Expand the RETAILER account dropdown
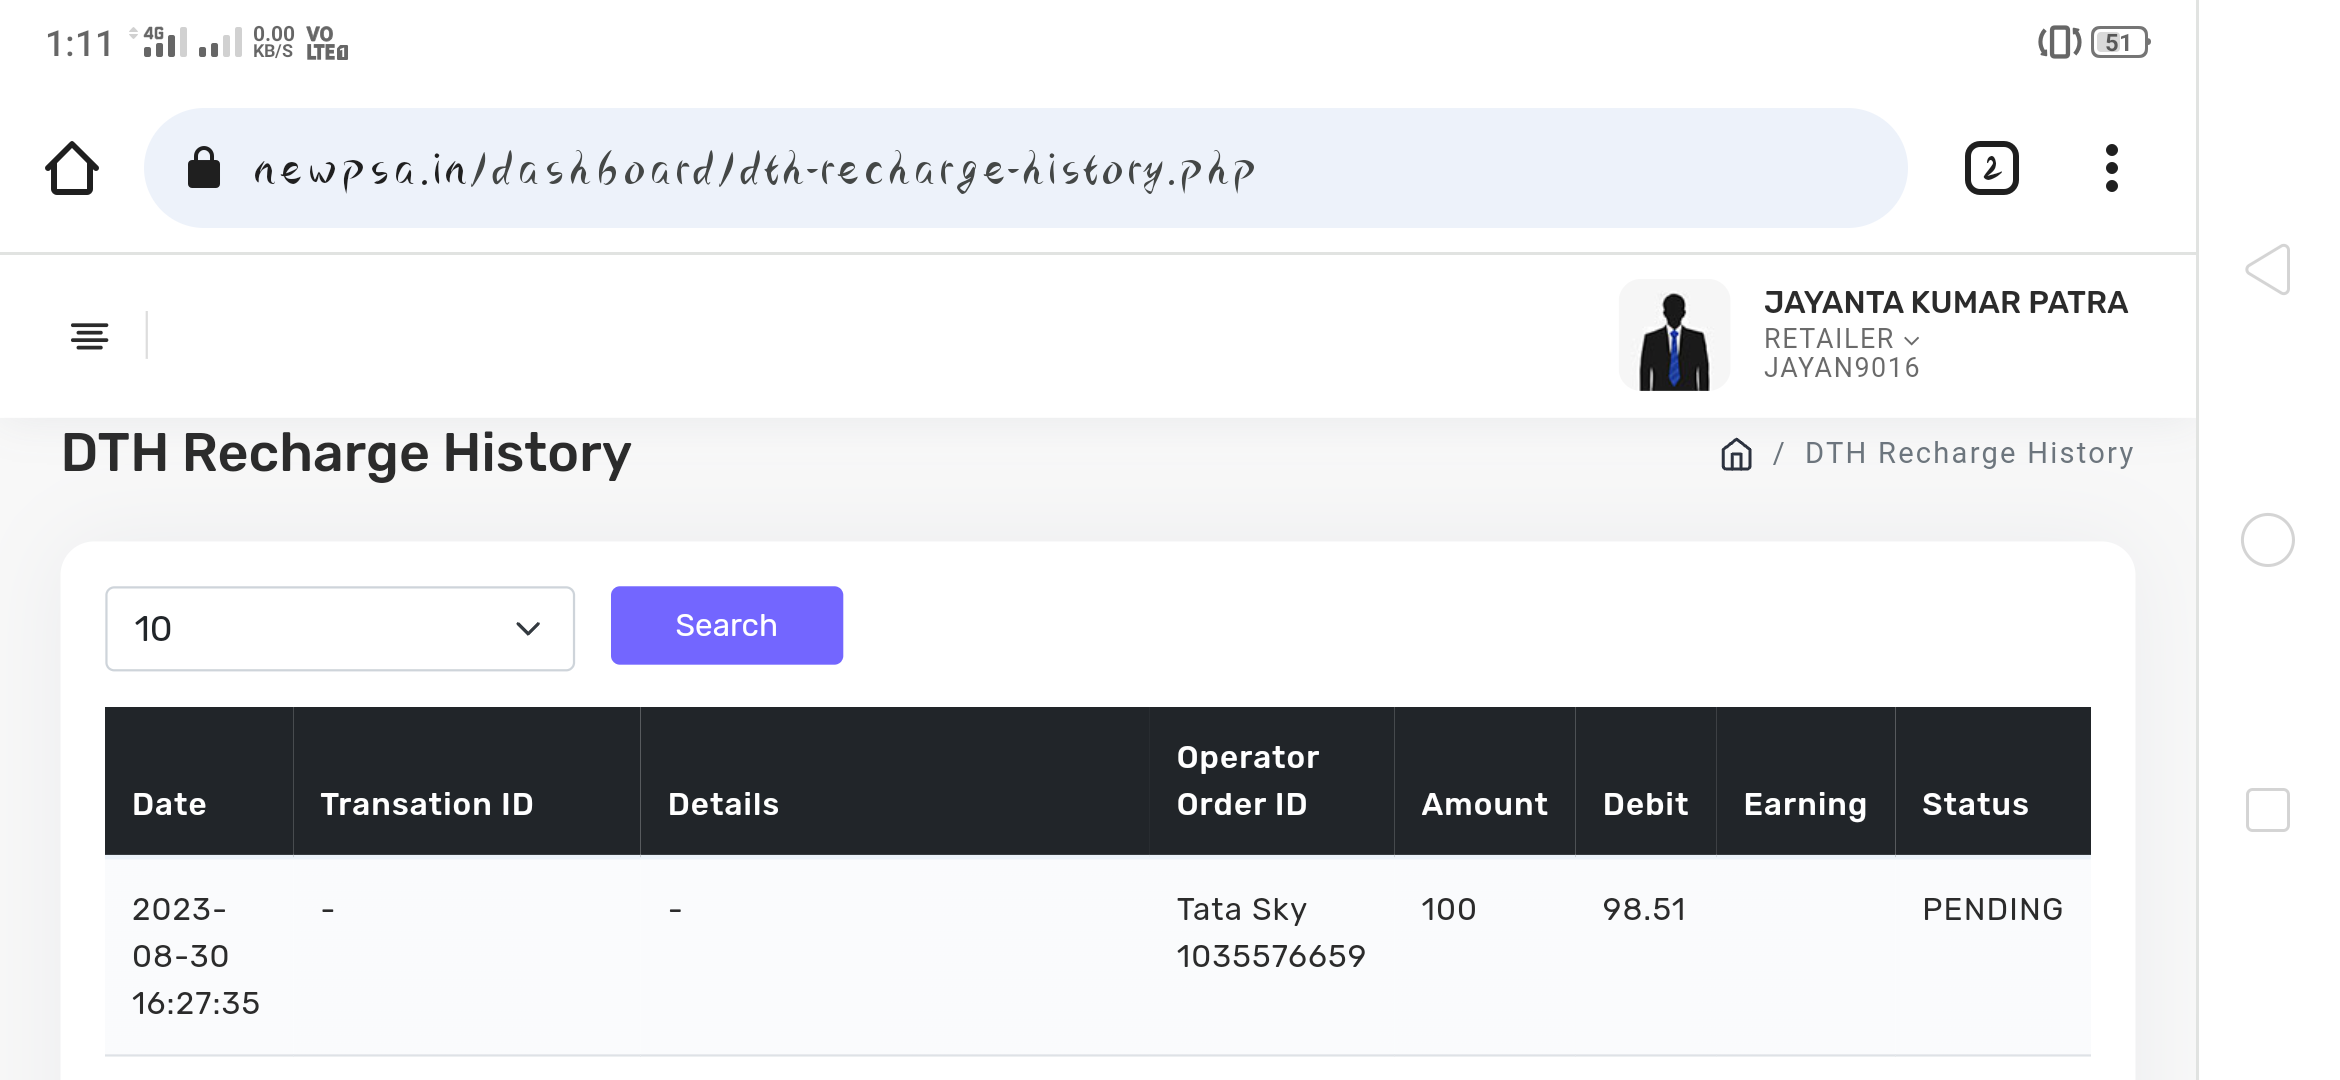 pos(1842,339)
